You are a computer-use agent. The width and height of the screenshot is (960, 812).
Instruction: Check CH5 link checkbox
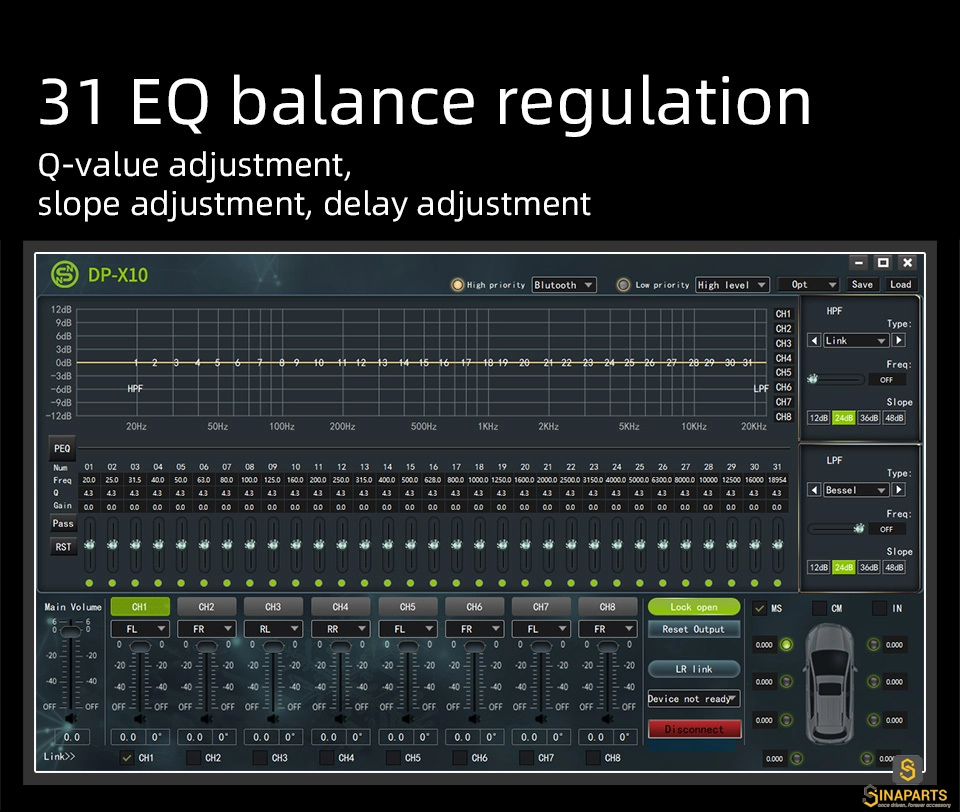394,757
